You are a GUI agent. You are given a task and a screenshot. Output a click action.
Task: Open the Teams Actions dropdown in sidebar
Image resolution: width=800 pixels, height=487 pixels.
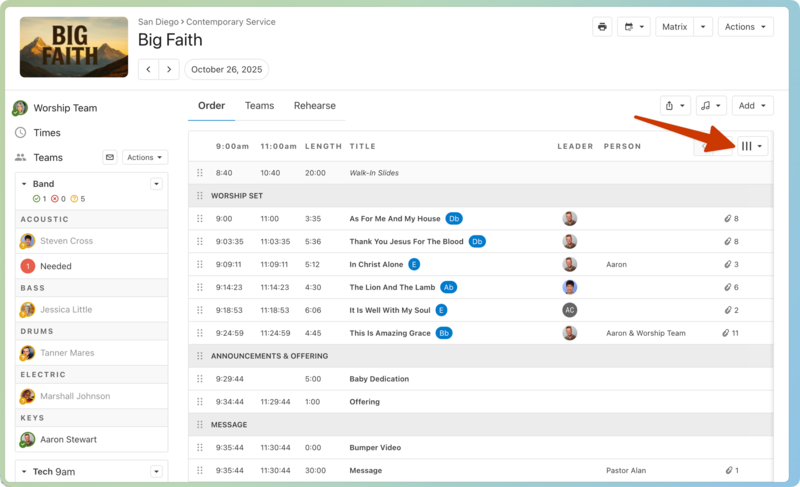click(x=146, y=157)
